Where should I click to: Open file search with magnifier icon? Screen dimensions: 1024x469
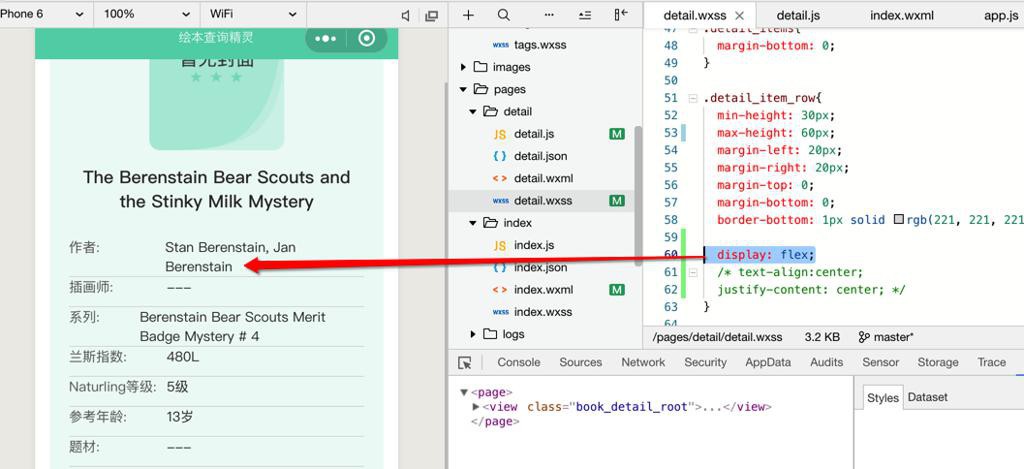[x=504, y=15]
